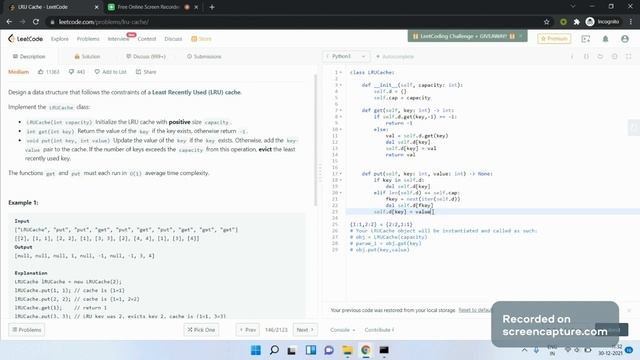This screenshot has width=640, height=360.
Task: Collapse the if key block at line 18
Action: 341,180
